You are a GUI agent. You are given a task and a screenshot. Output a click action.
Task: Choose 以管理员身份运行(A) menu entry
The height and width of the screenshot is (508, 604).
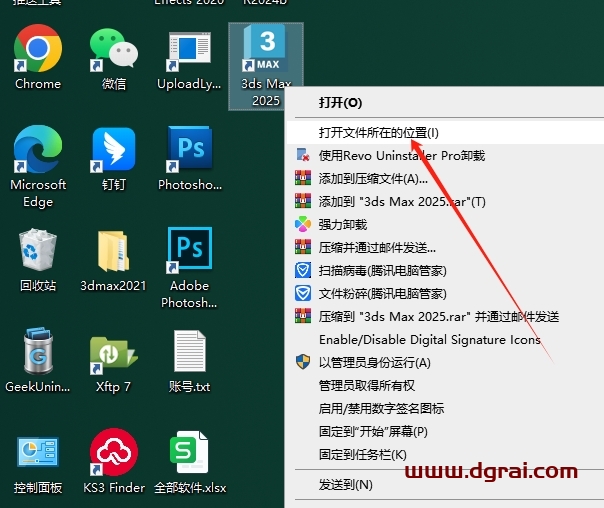click(x=445, y=363)
